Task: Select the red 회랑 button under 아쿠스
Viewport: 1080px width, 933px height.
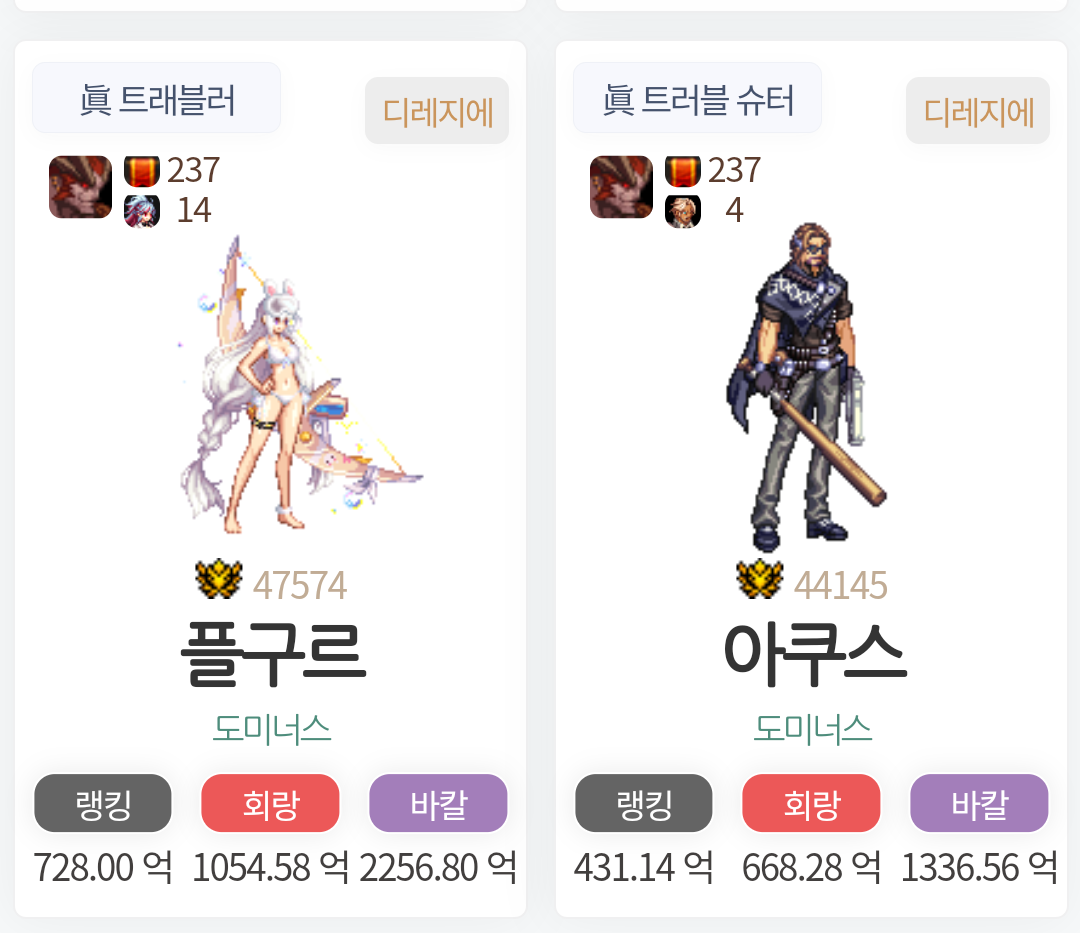Action: (811, 803)
